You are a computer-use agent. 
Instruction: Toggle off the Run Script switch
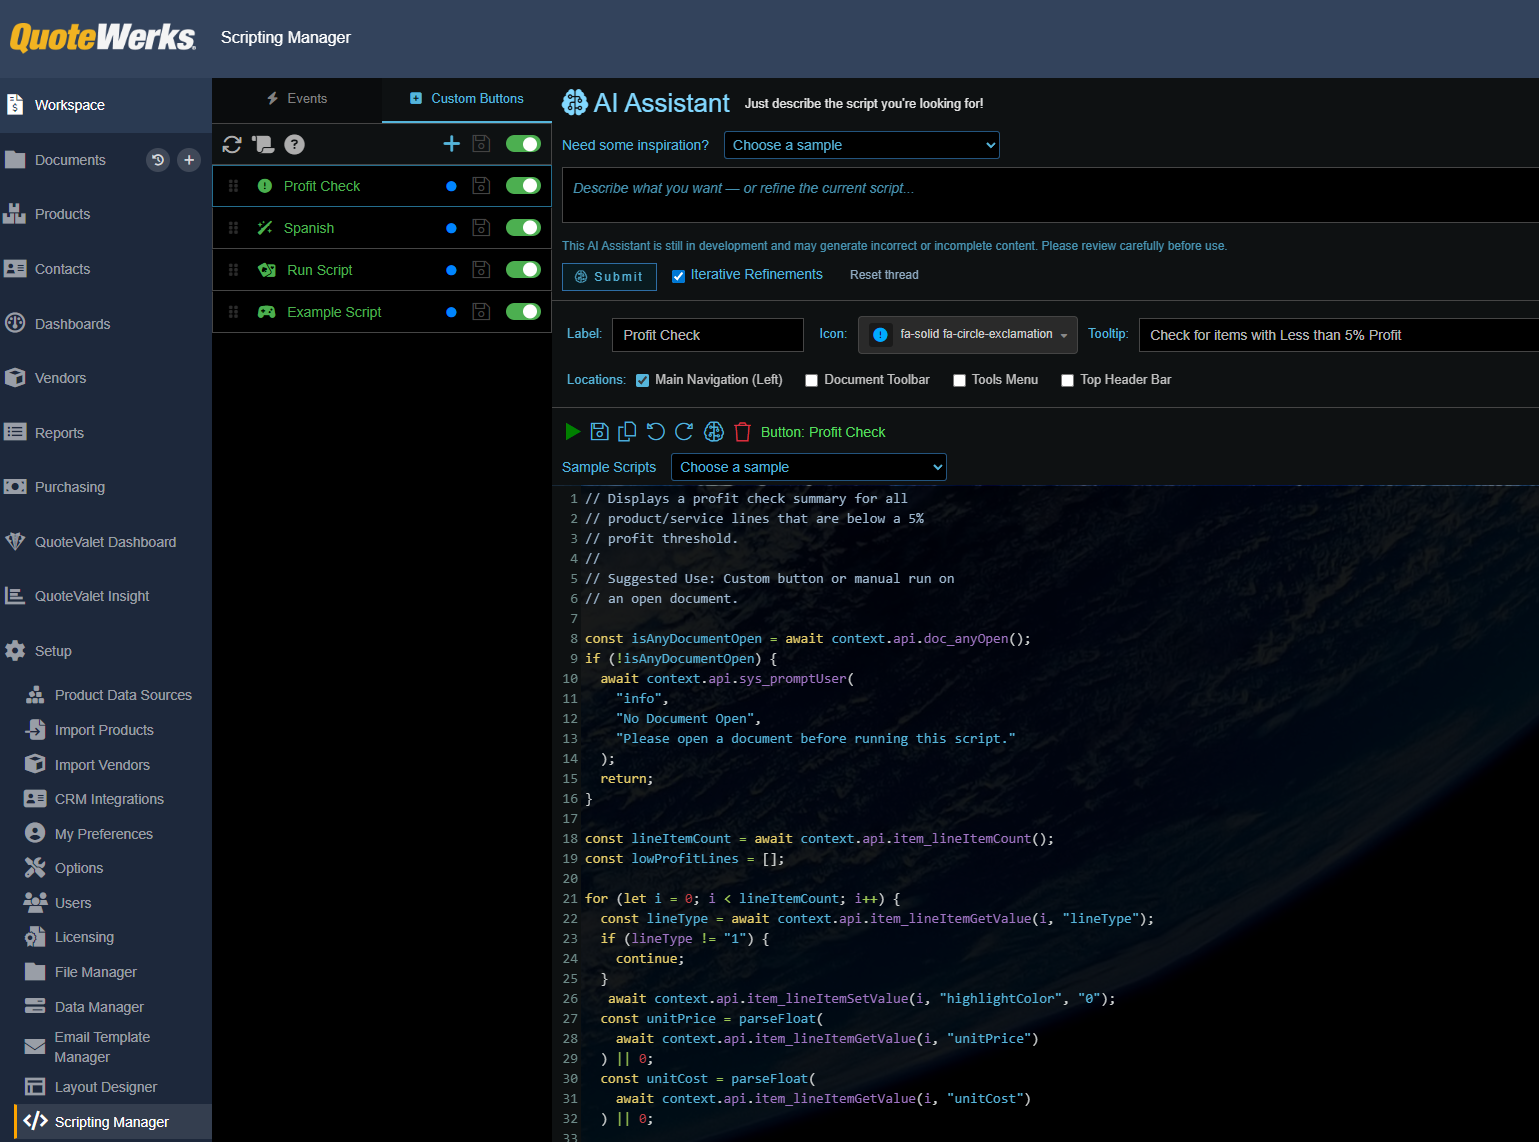(x=523, y=270)
